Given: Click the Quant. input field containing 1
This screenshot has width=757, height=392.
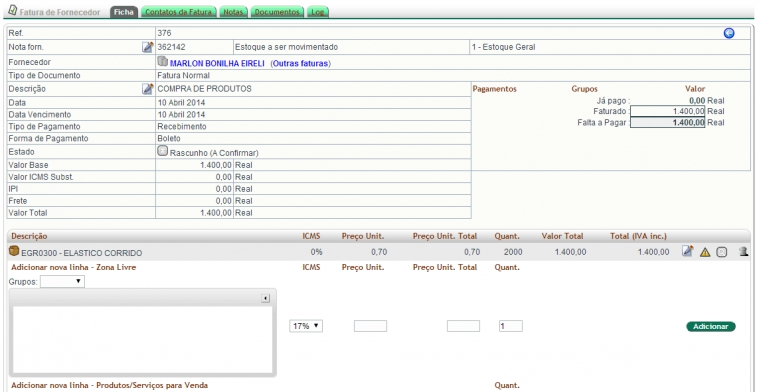Looking at the screenshot, I should pos(511,326).
